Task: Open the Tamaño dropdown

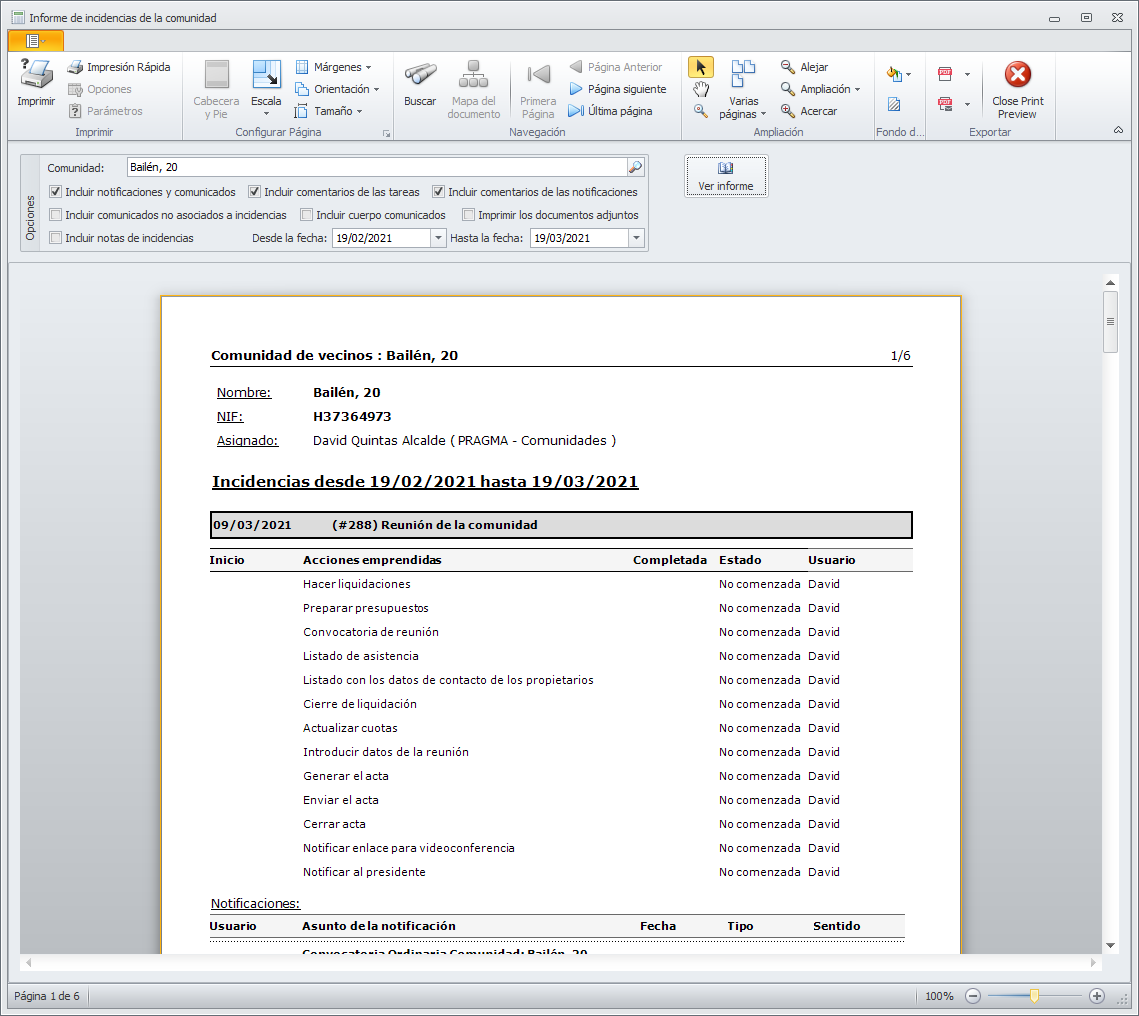Action: 329,111
